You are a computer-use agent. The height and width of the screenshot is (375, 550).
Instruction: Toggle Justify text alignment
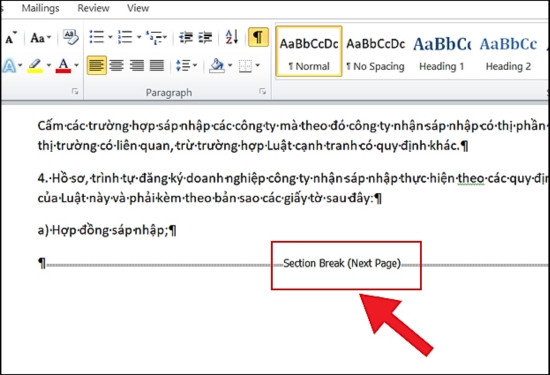[157, 65]
